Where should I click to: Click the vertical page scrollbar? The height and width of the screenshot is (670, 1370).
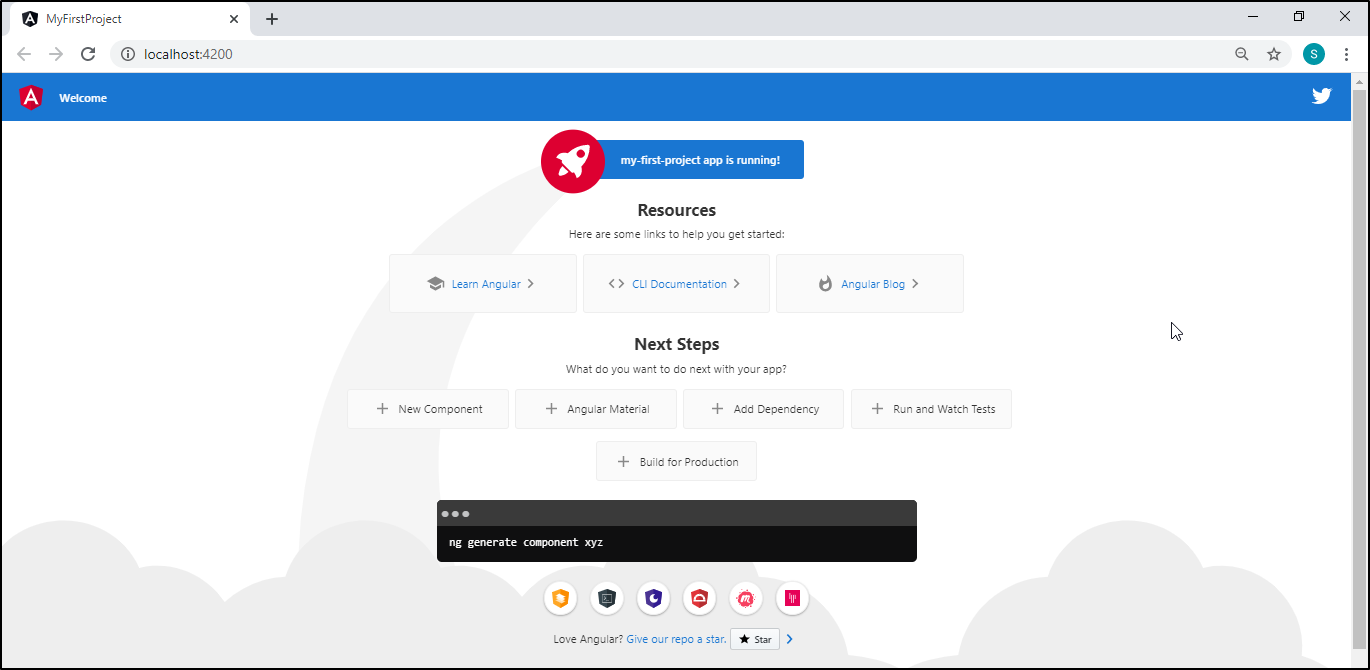[1359, 370]
